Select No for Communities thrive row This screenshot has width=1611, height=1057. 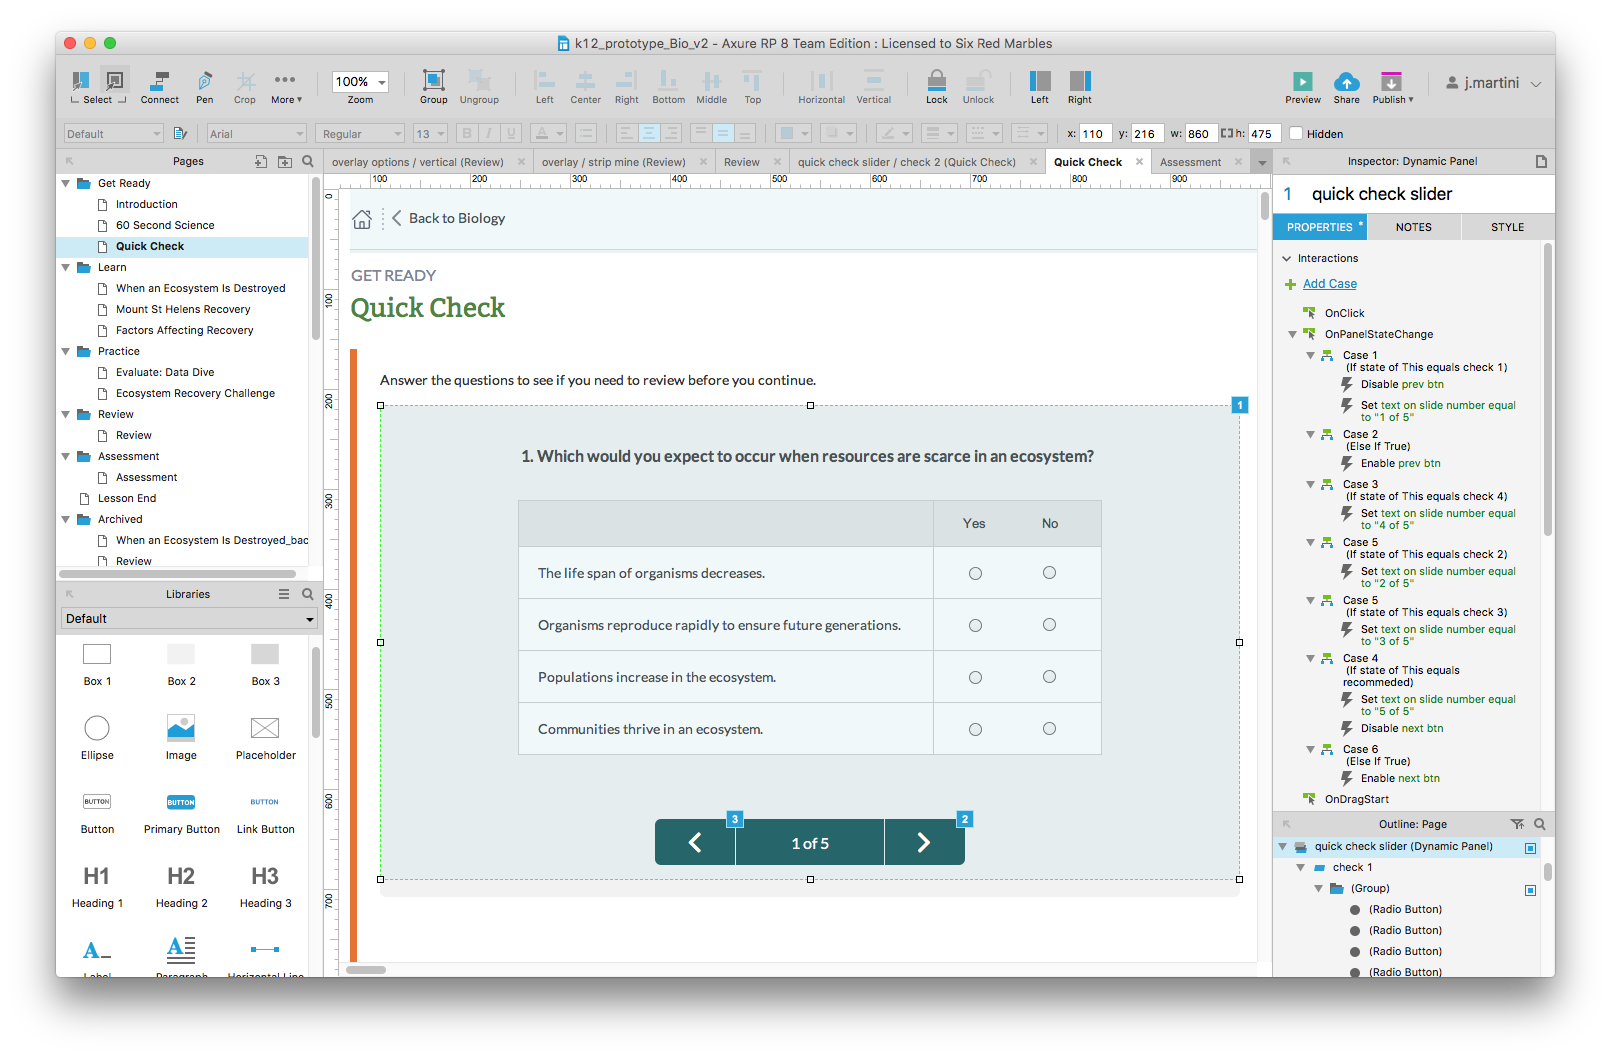(1049, 729)
